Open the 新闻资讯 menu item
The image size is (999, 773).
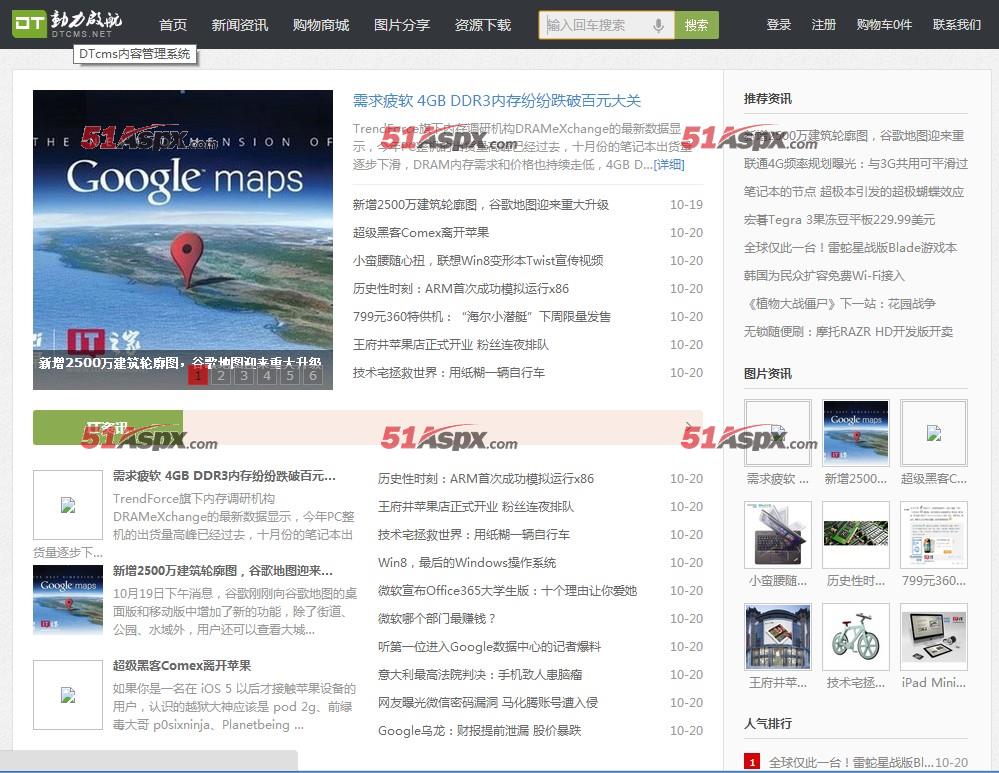pos(240,25)
